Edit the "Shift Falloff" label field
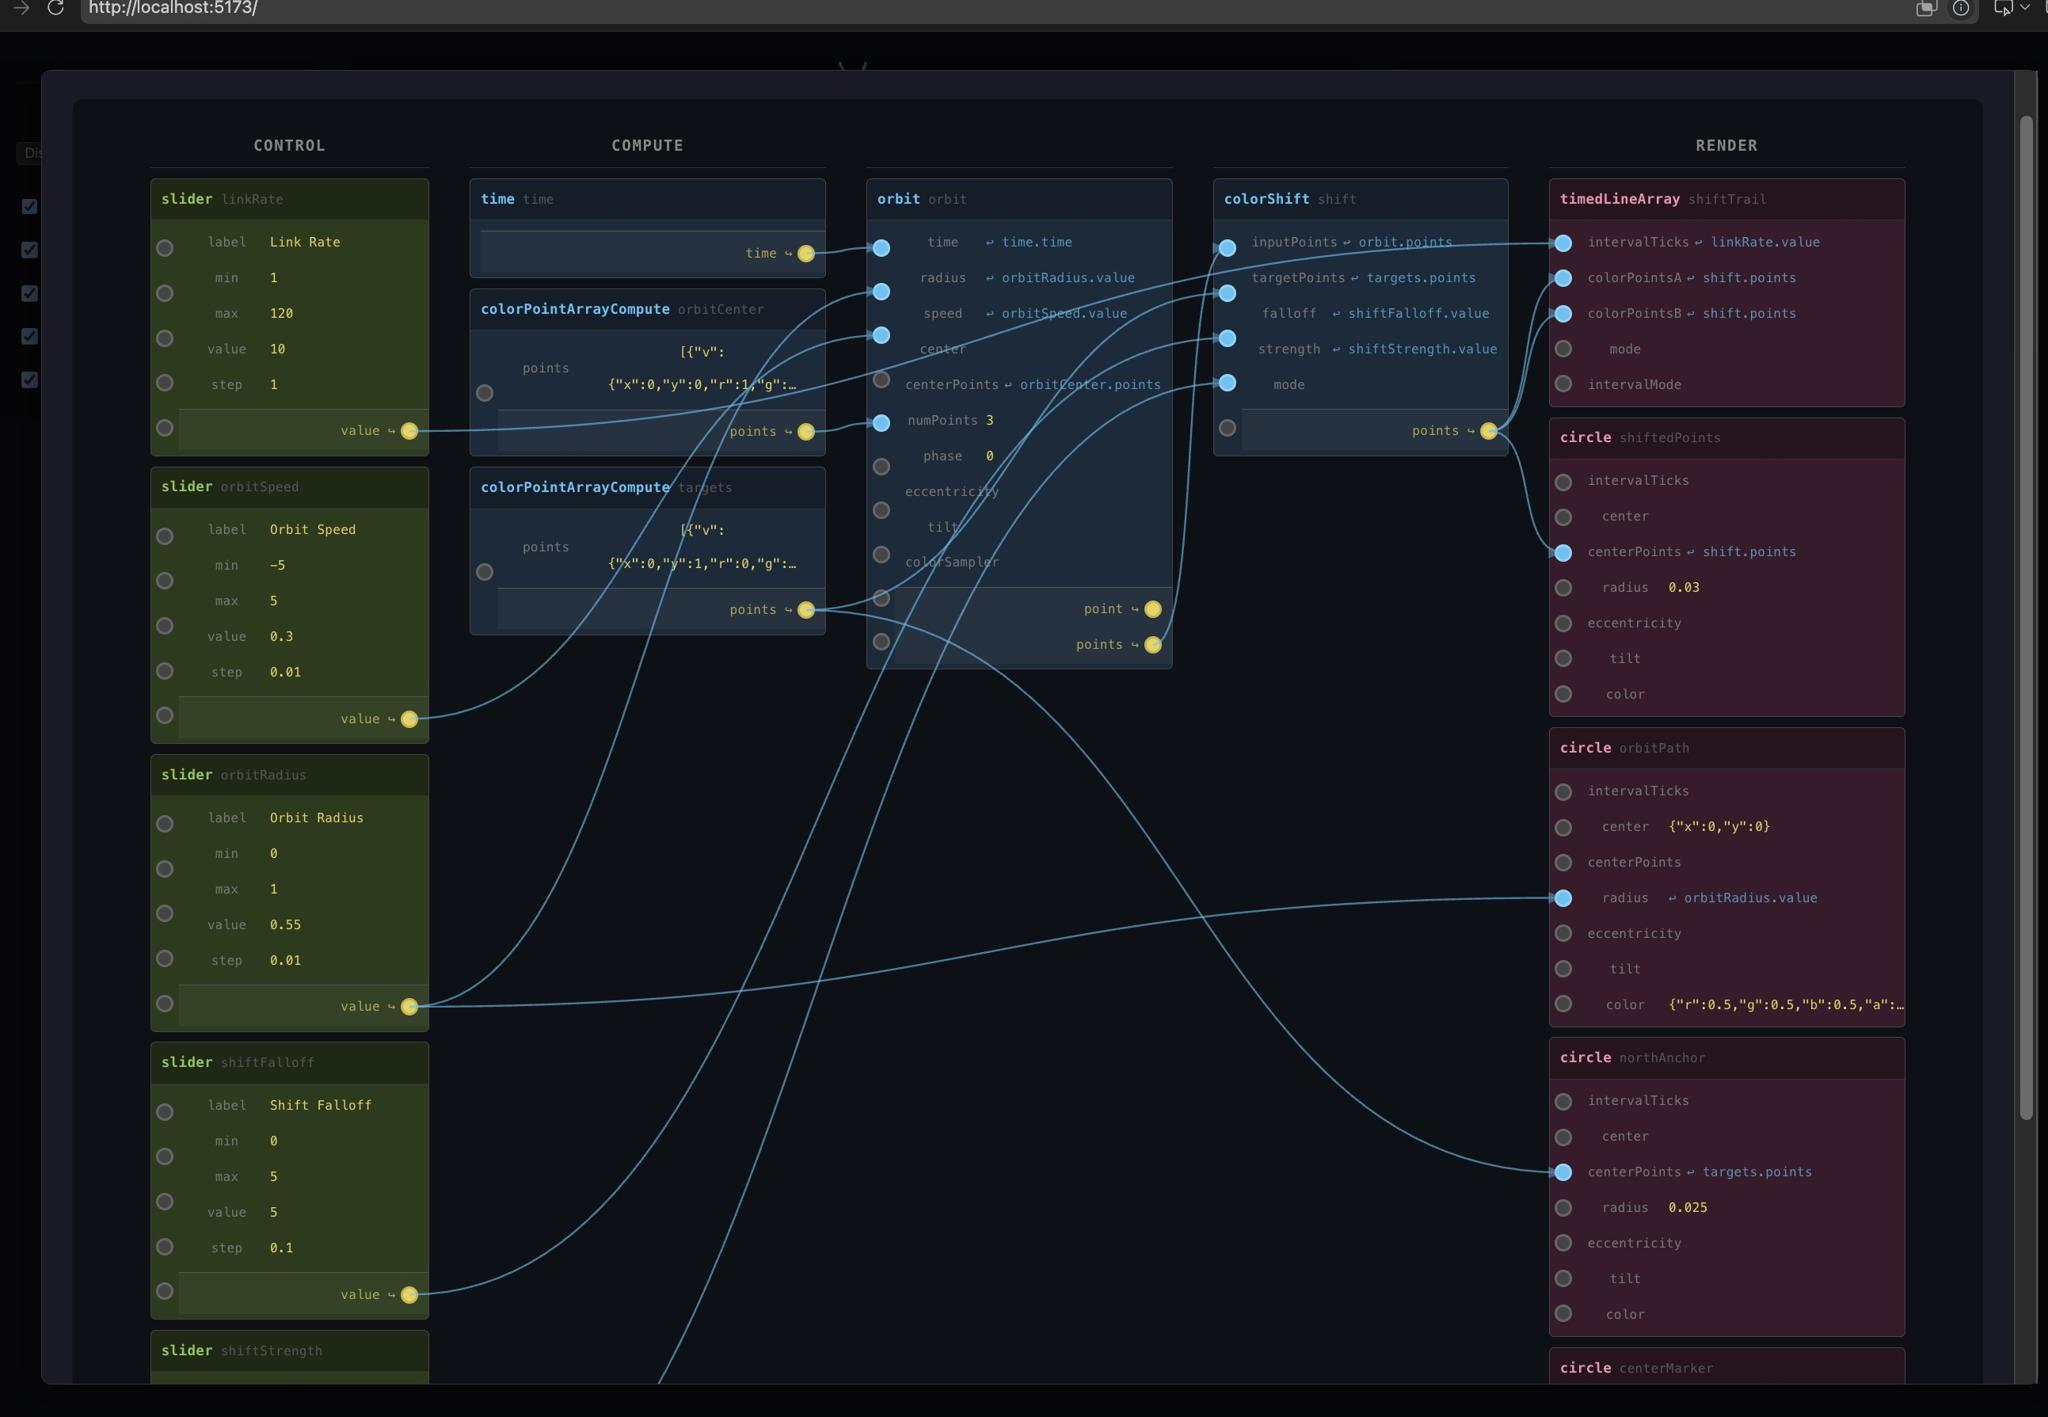This screenshot has width=2048, height=1417. [x=321, y=1105]
